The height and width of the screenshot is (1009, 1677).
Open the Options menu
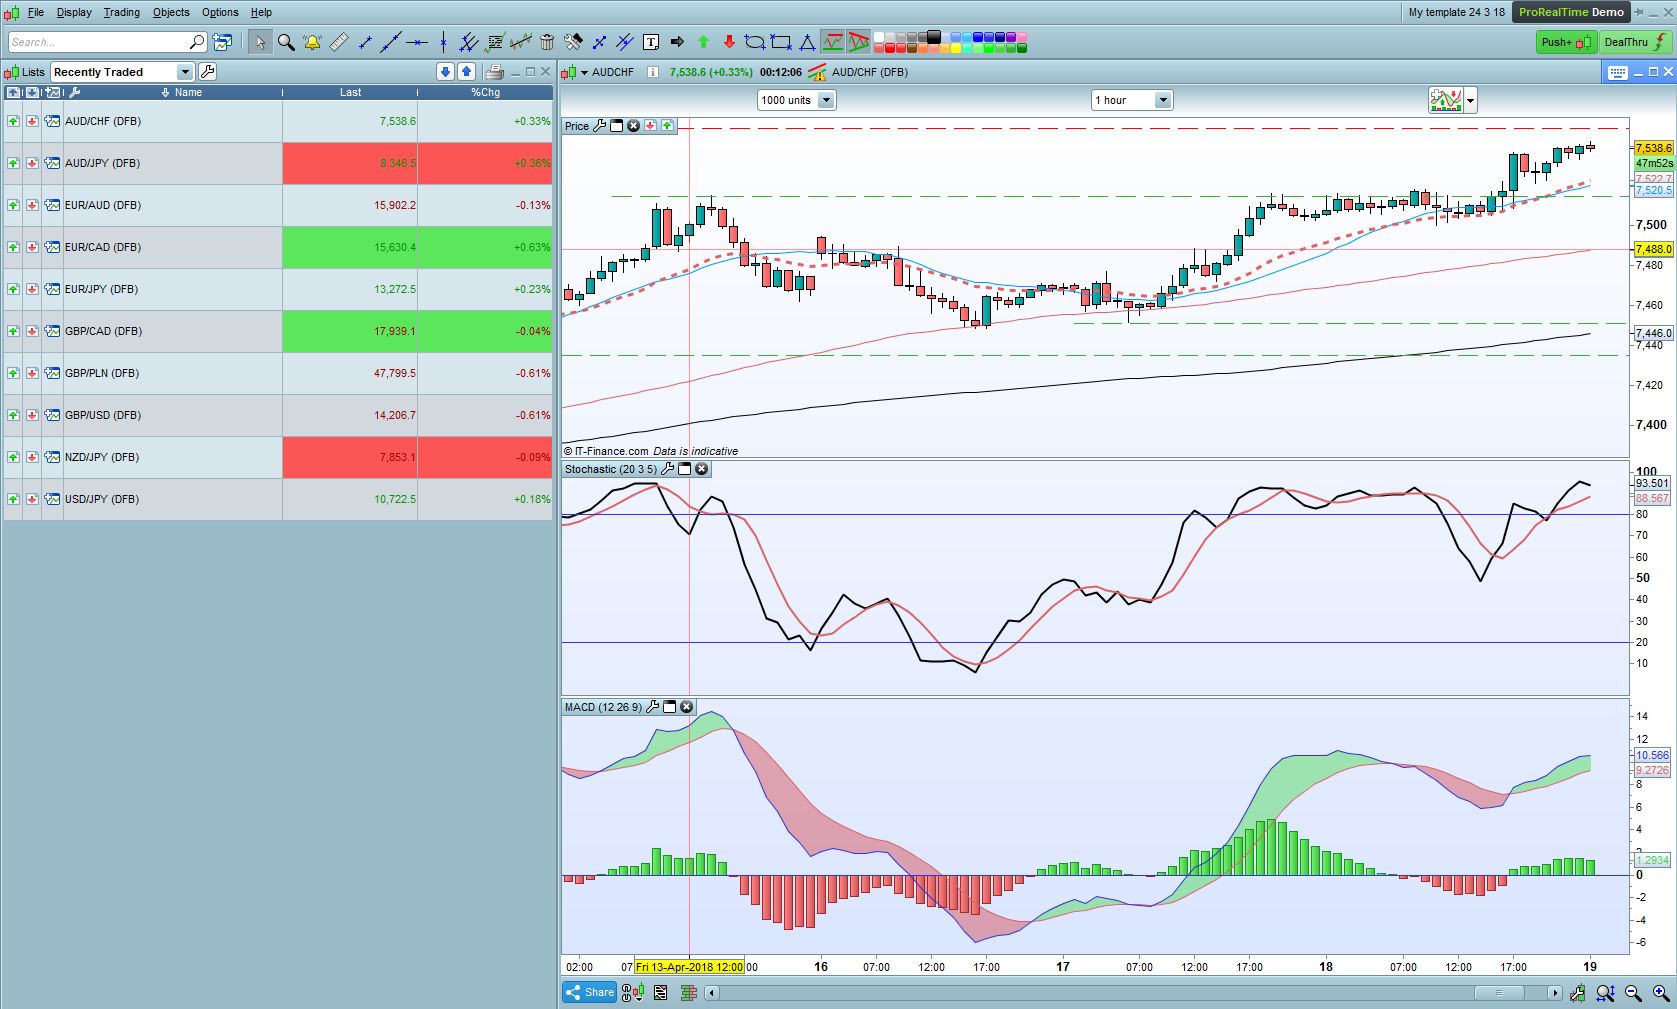coord(220,12)
